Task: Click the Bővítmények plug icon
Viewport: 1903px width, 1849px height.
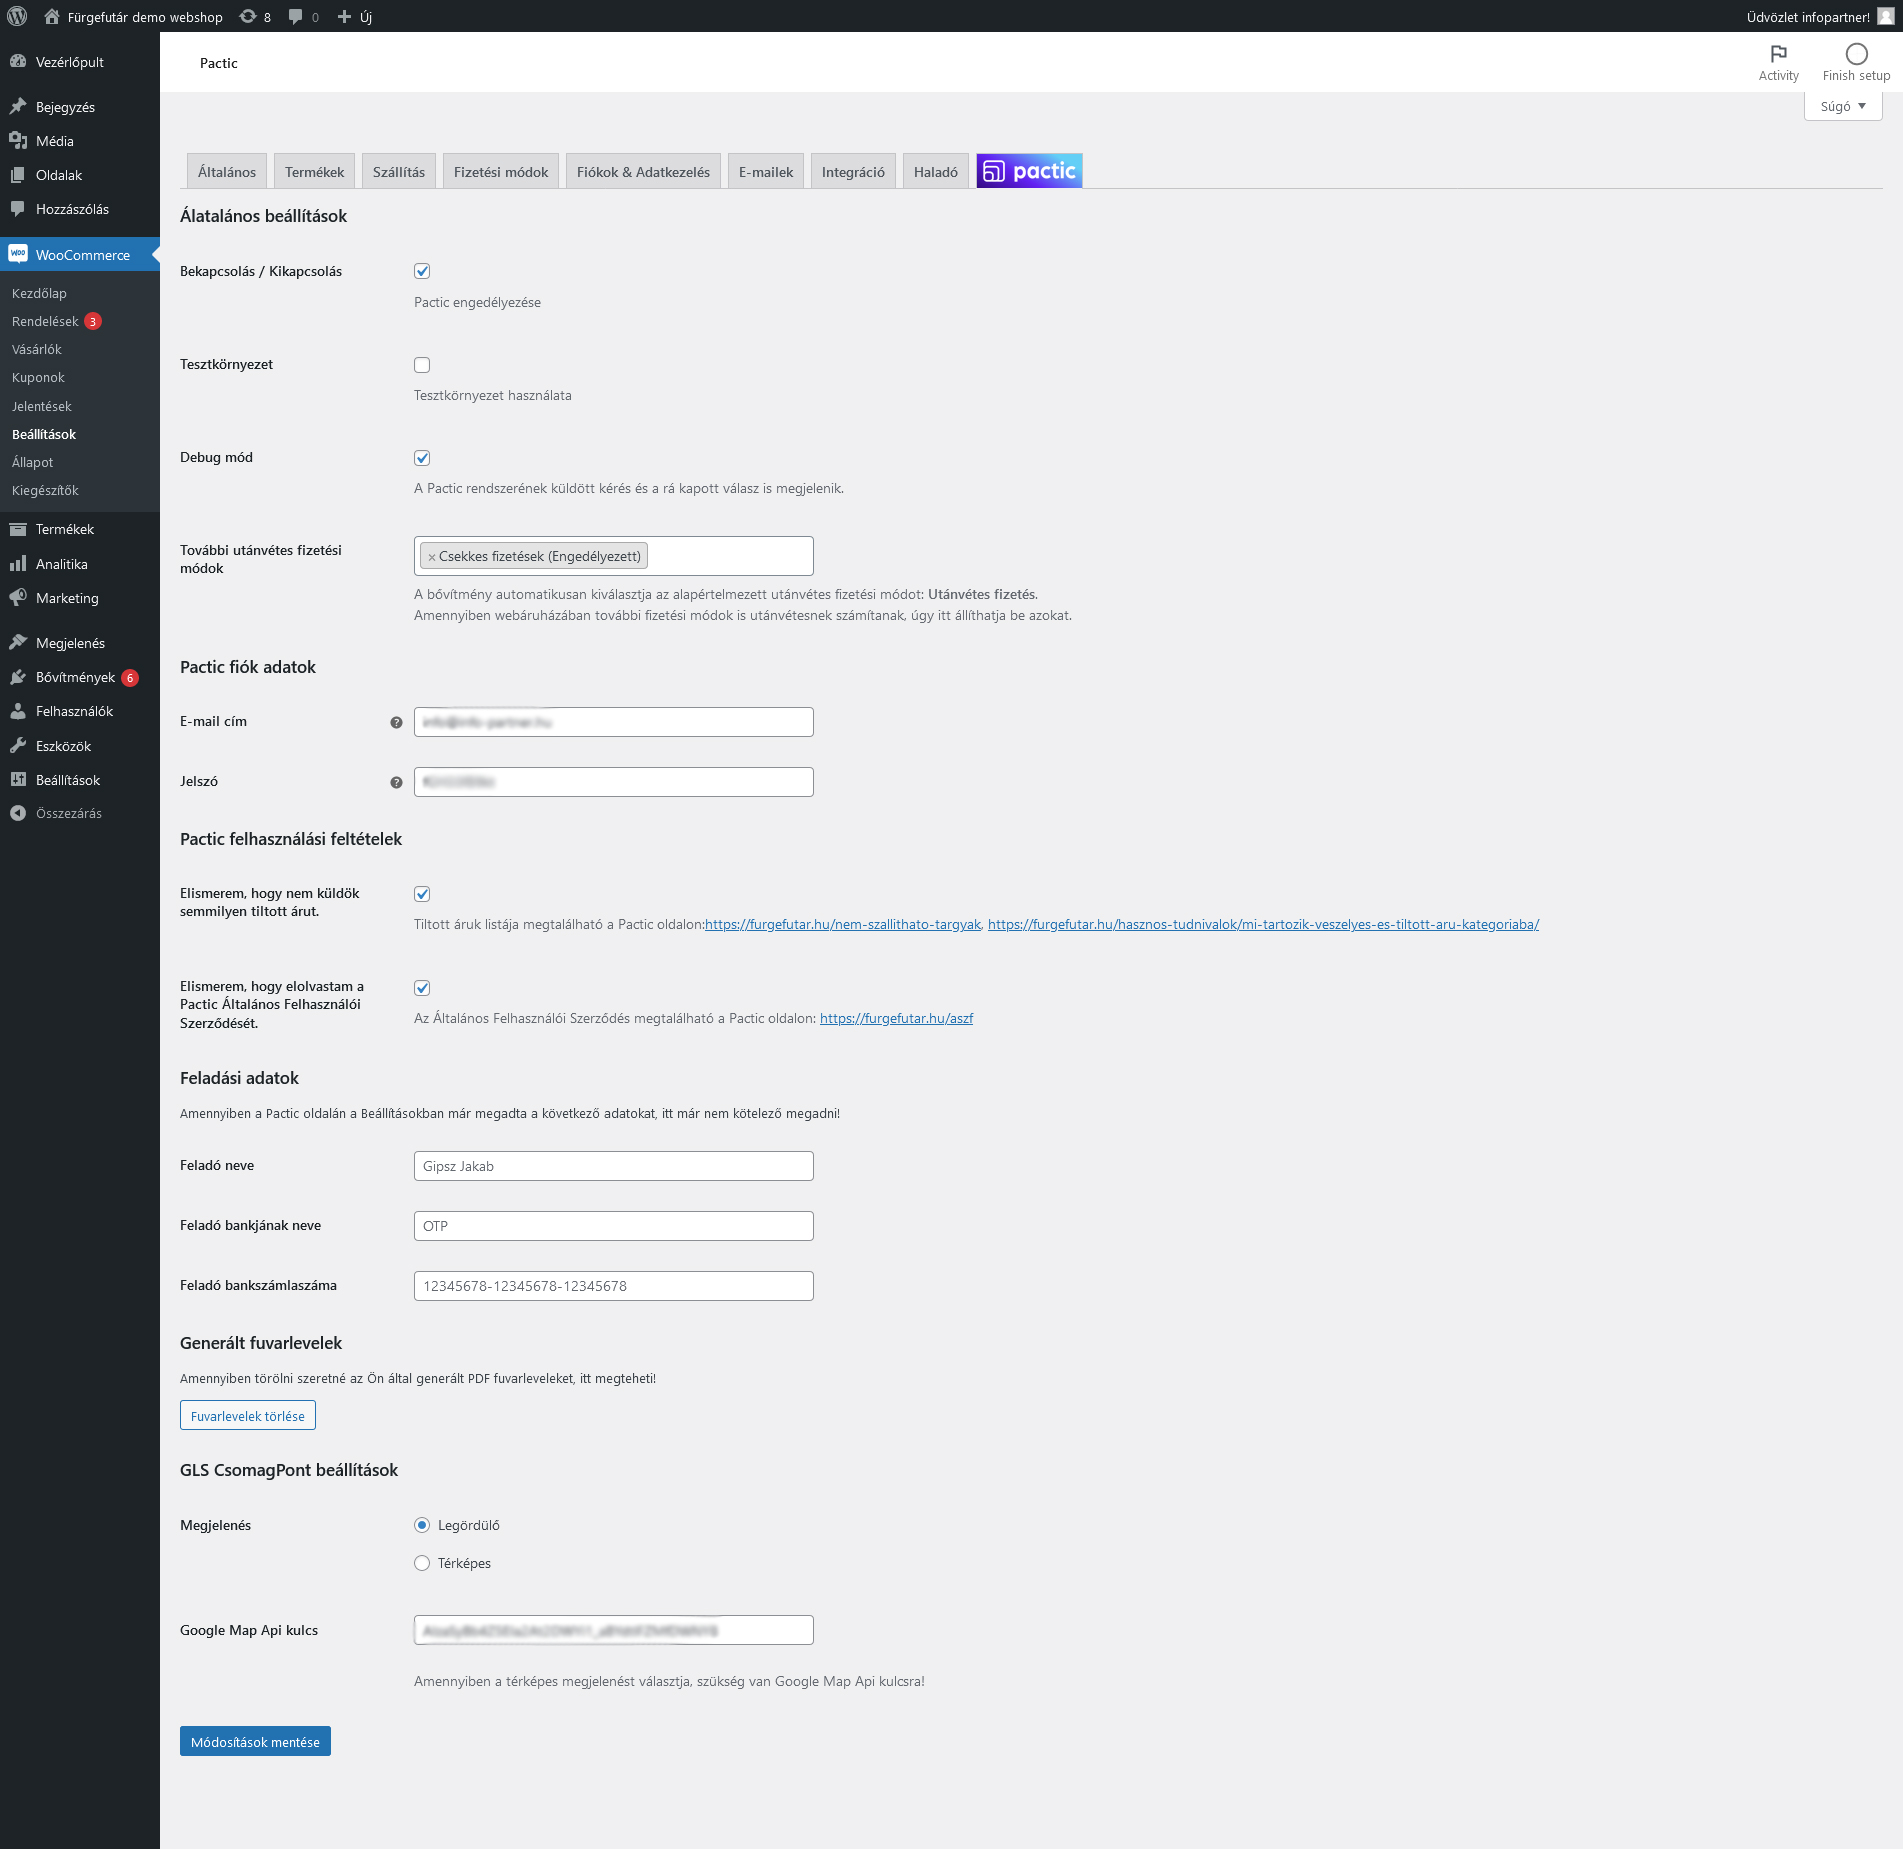Action: (18, 677)
